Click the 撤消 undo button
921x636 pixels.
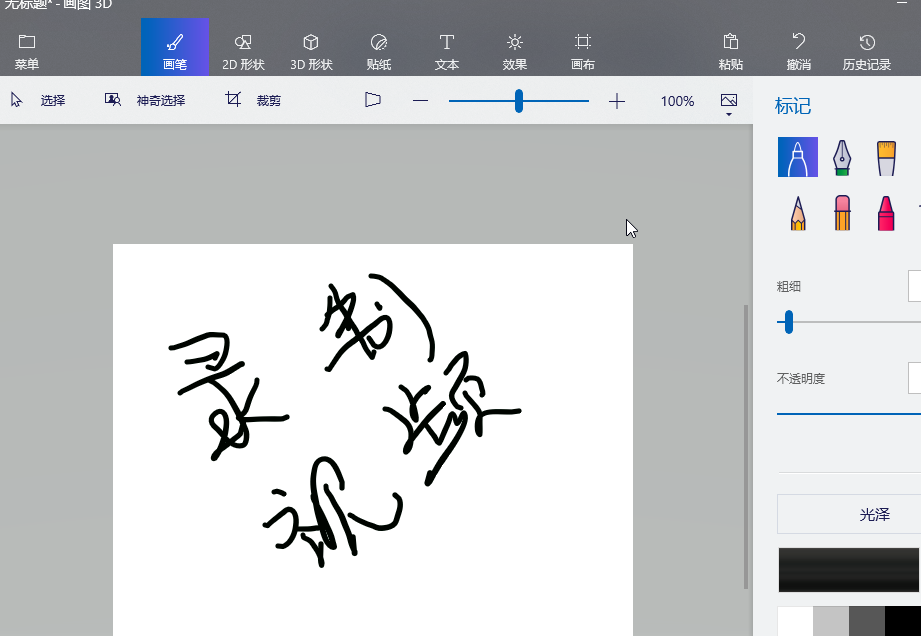click(x=798, y=51)
